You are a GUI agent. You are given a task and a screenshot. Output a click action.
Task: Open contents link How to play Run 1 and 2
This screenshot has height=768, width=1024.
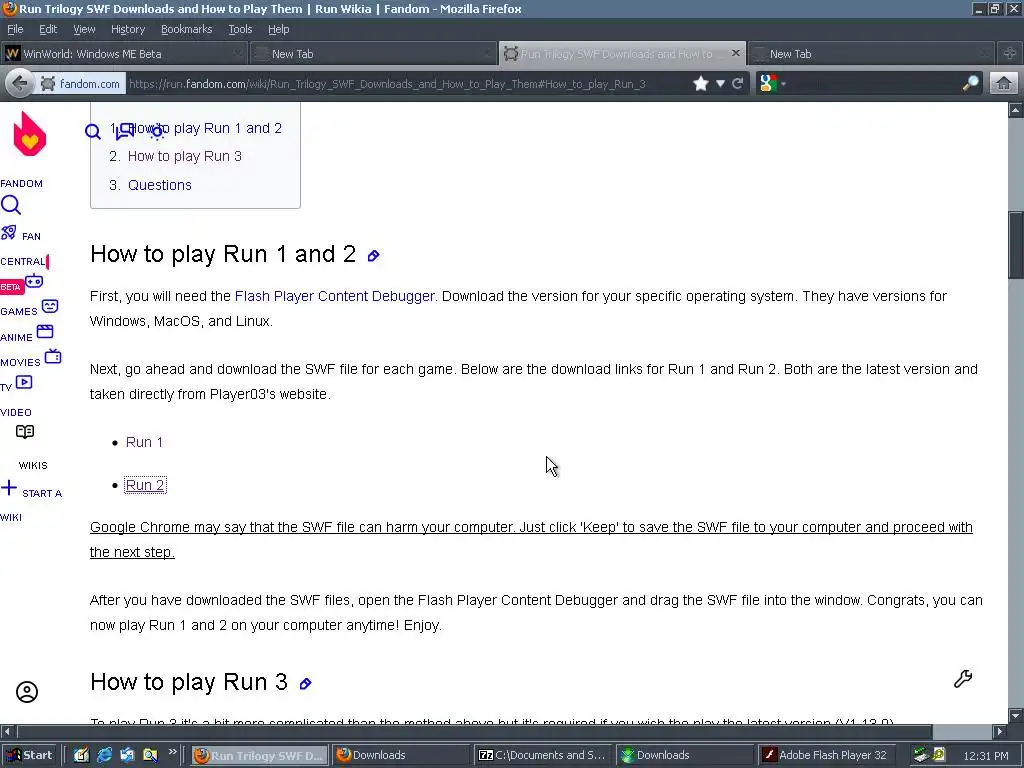point(205,128)
